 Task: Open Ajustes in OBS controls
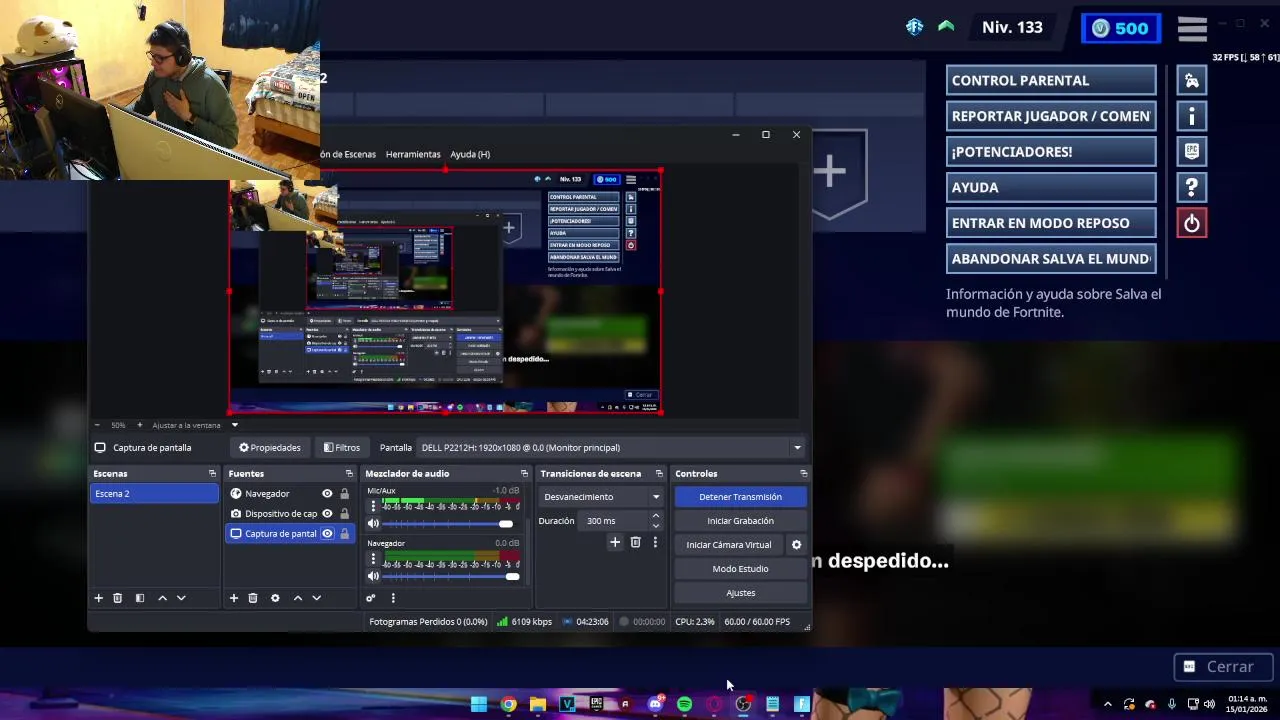pos(740,593)
